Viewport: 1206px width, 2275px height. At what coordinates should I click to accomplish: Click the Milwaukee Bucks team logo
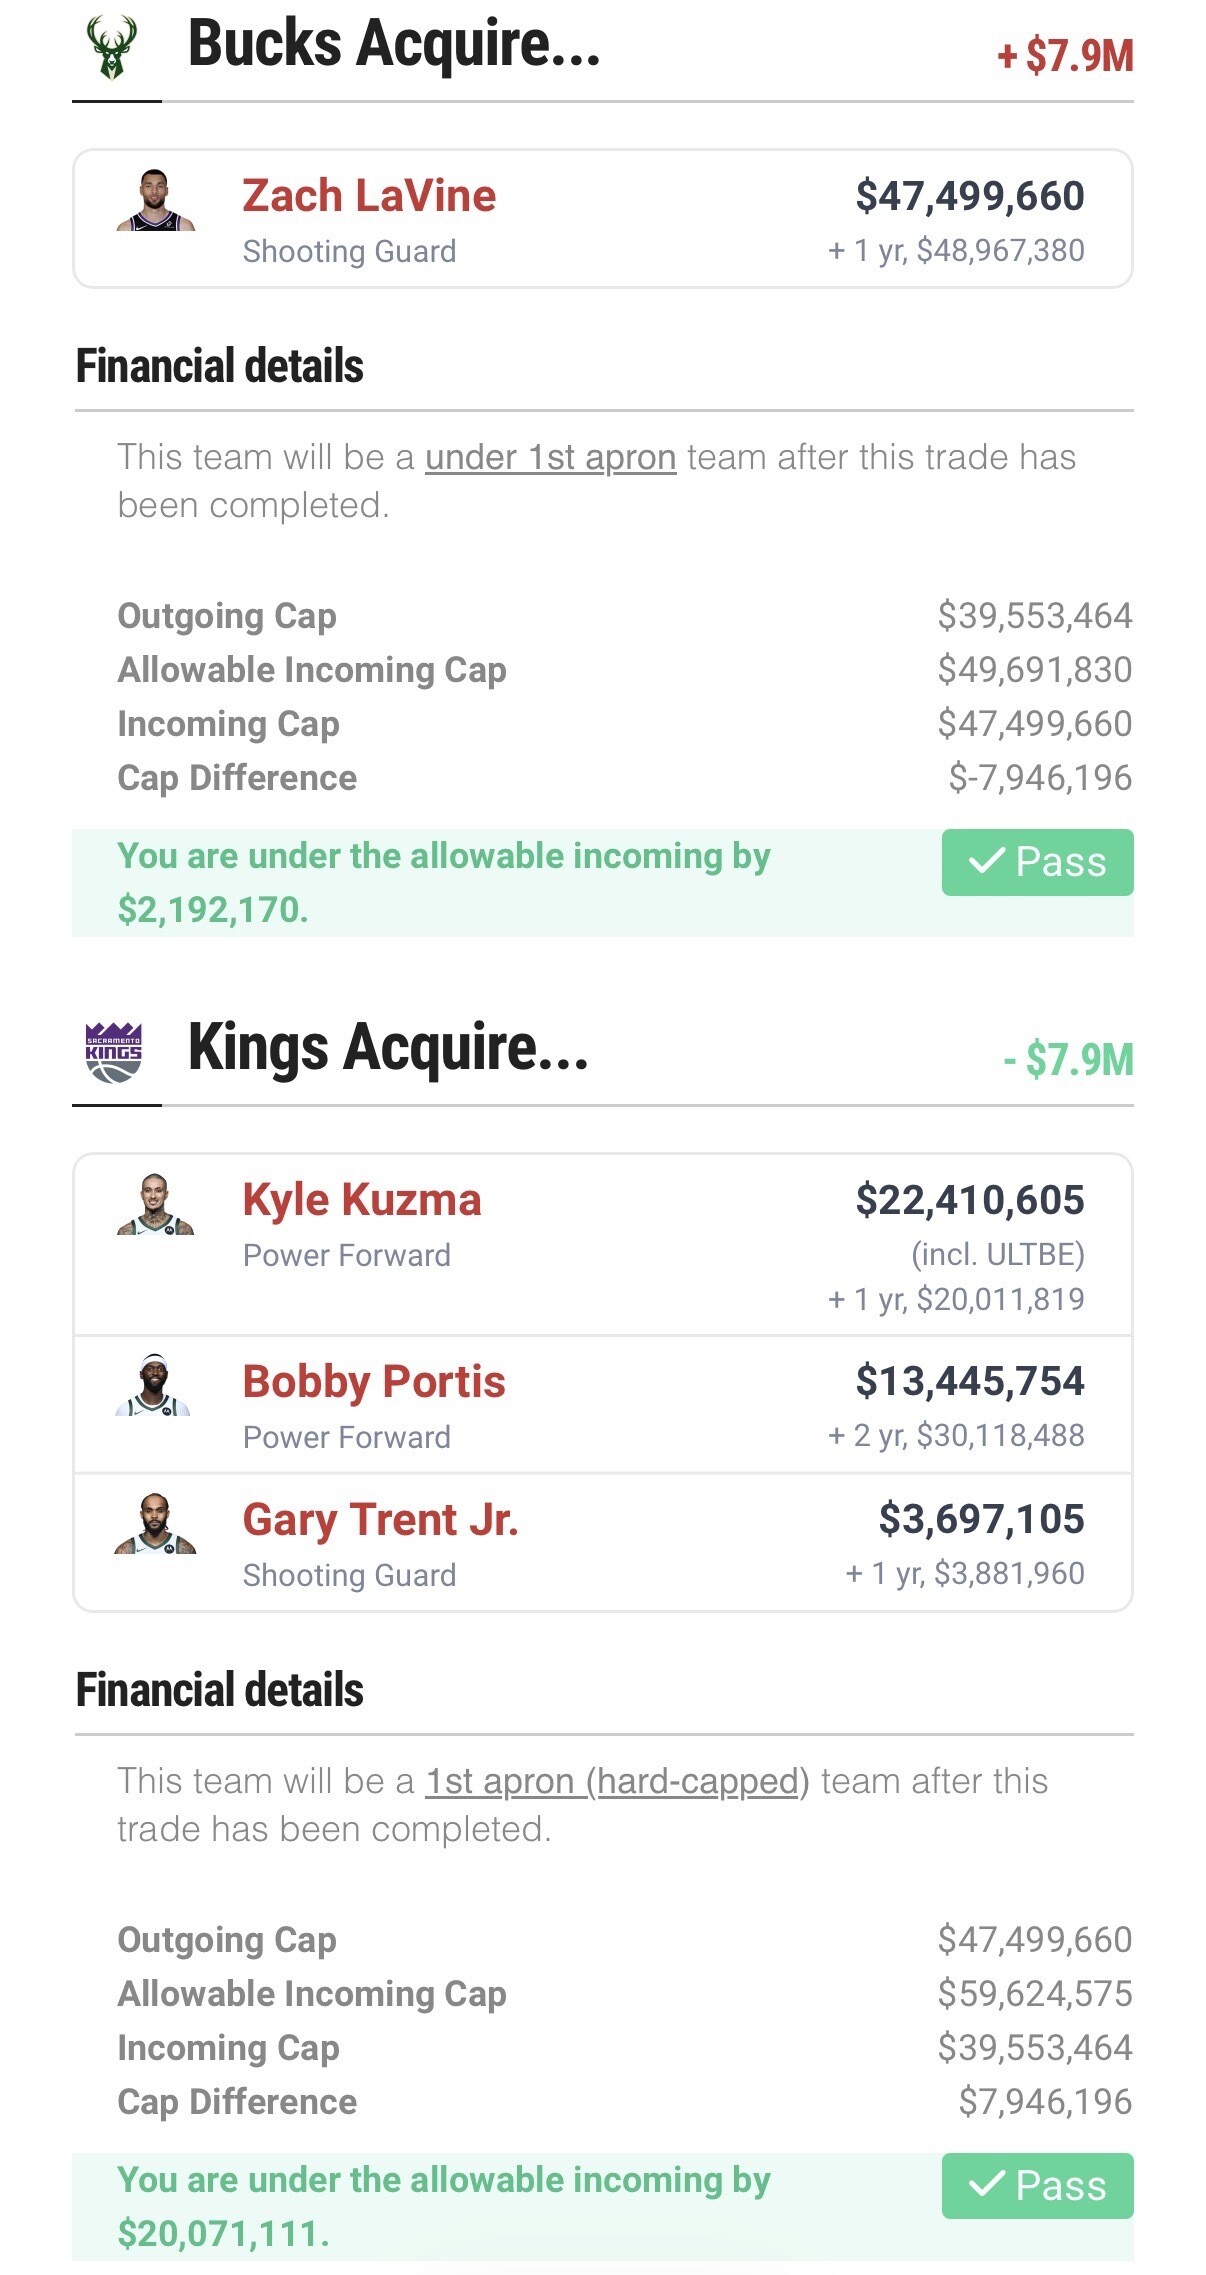[x=112, y=47]
